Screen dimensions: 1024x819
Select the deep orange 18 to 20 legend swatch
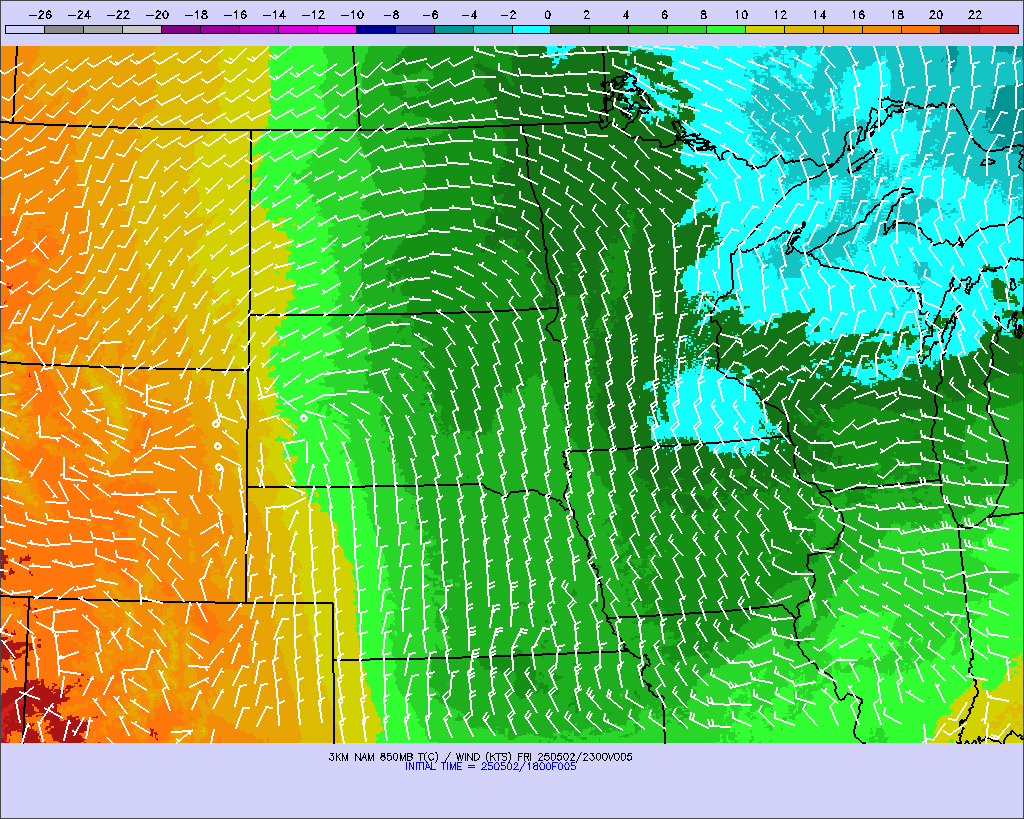coord(921,29)
